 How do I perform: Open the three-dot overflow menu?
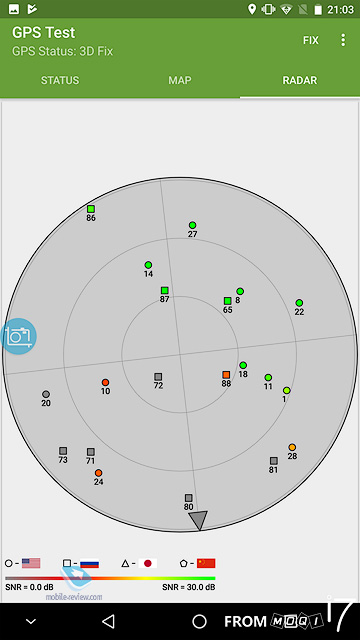(x=343, y=40)
